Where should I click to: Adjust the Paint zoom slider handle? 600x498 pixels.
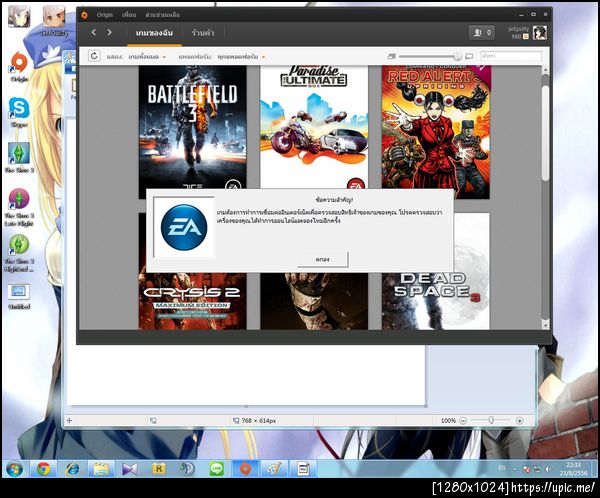coord(491,421)
